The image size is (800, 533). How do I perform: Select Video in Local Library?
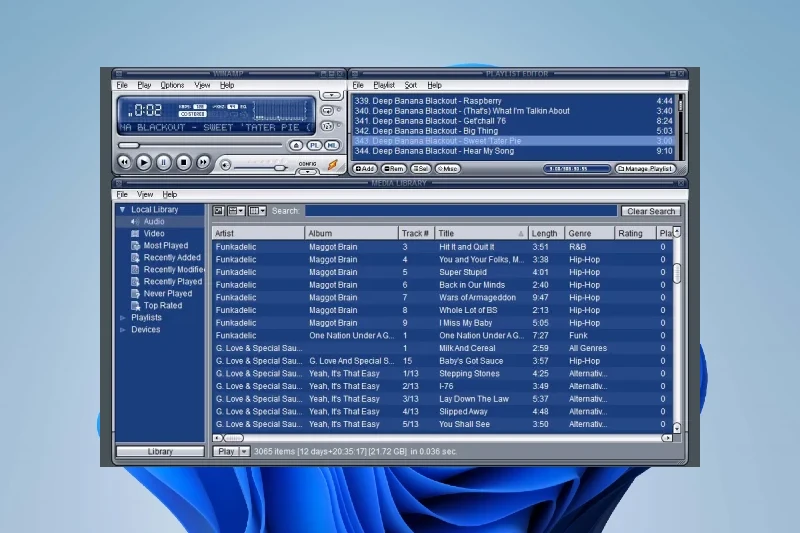(x=154, y=234)
